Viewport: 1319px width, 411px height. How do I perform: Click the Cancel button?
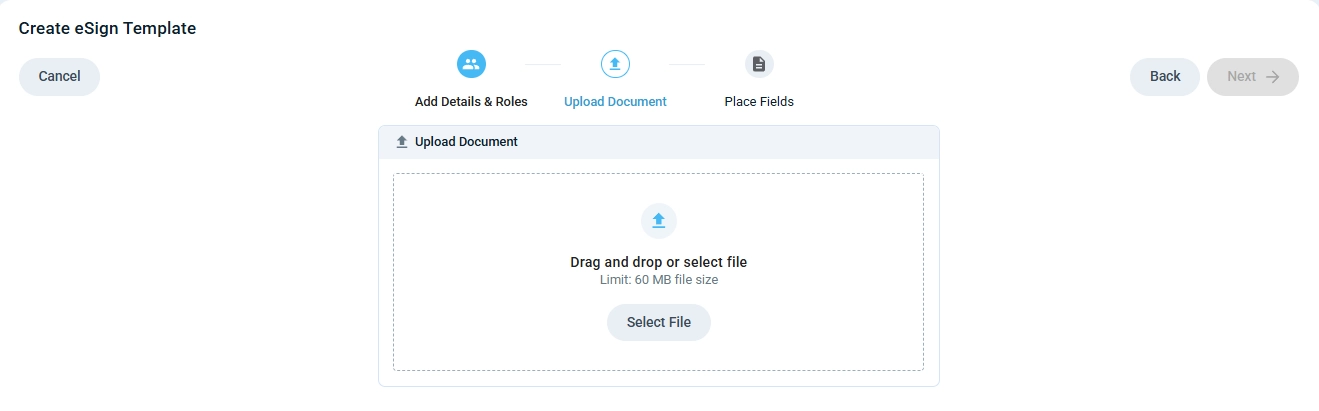tap(59, 77)
